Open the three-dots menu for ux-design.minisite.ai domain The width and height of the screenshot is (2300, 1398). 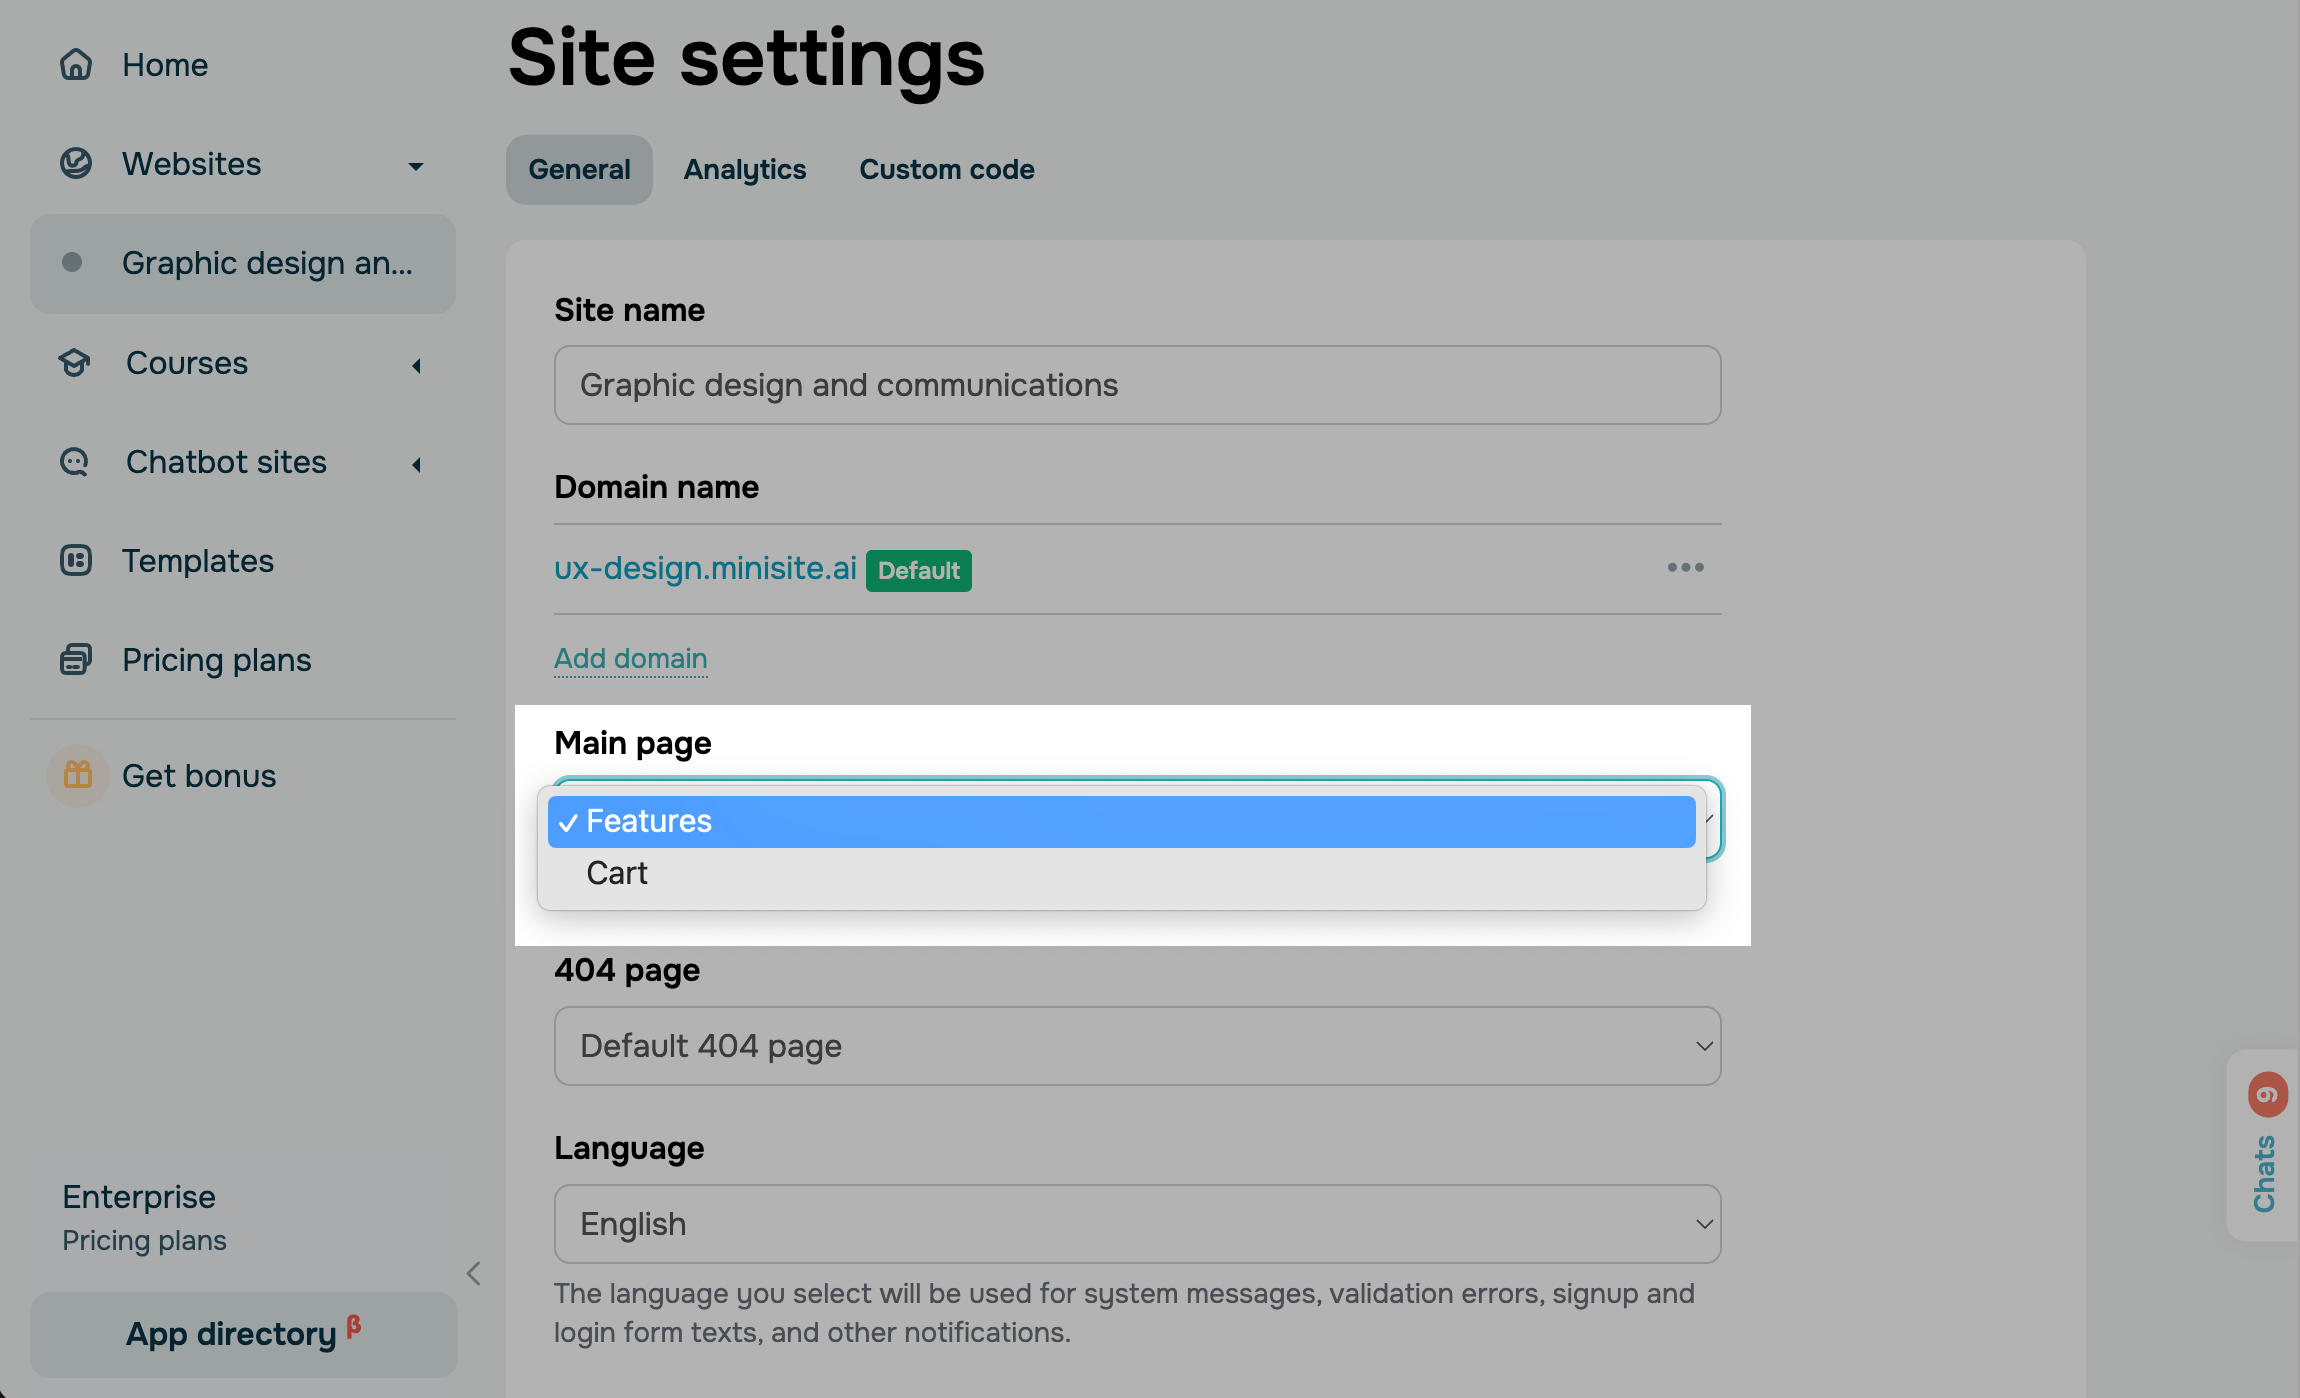point(1685,568)
